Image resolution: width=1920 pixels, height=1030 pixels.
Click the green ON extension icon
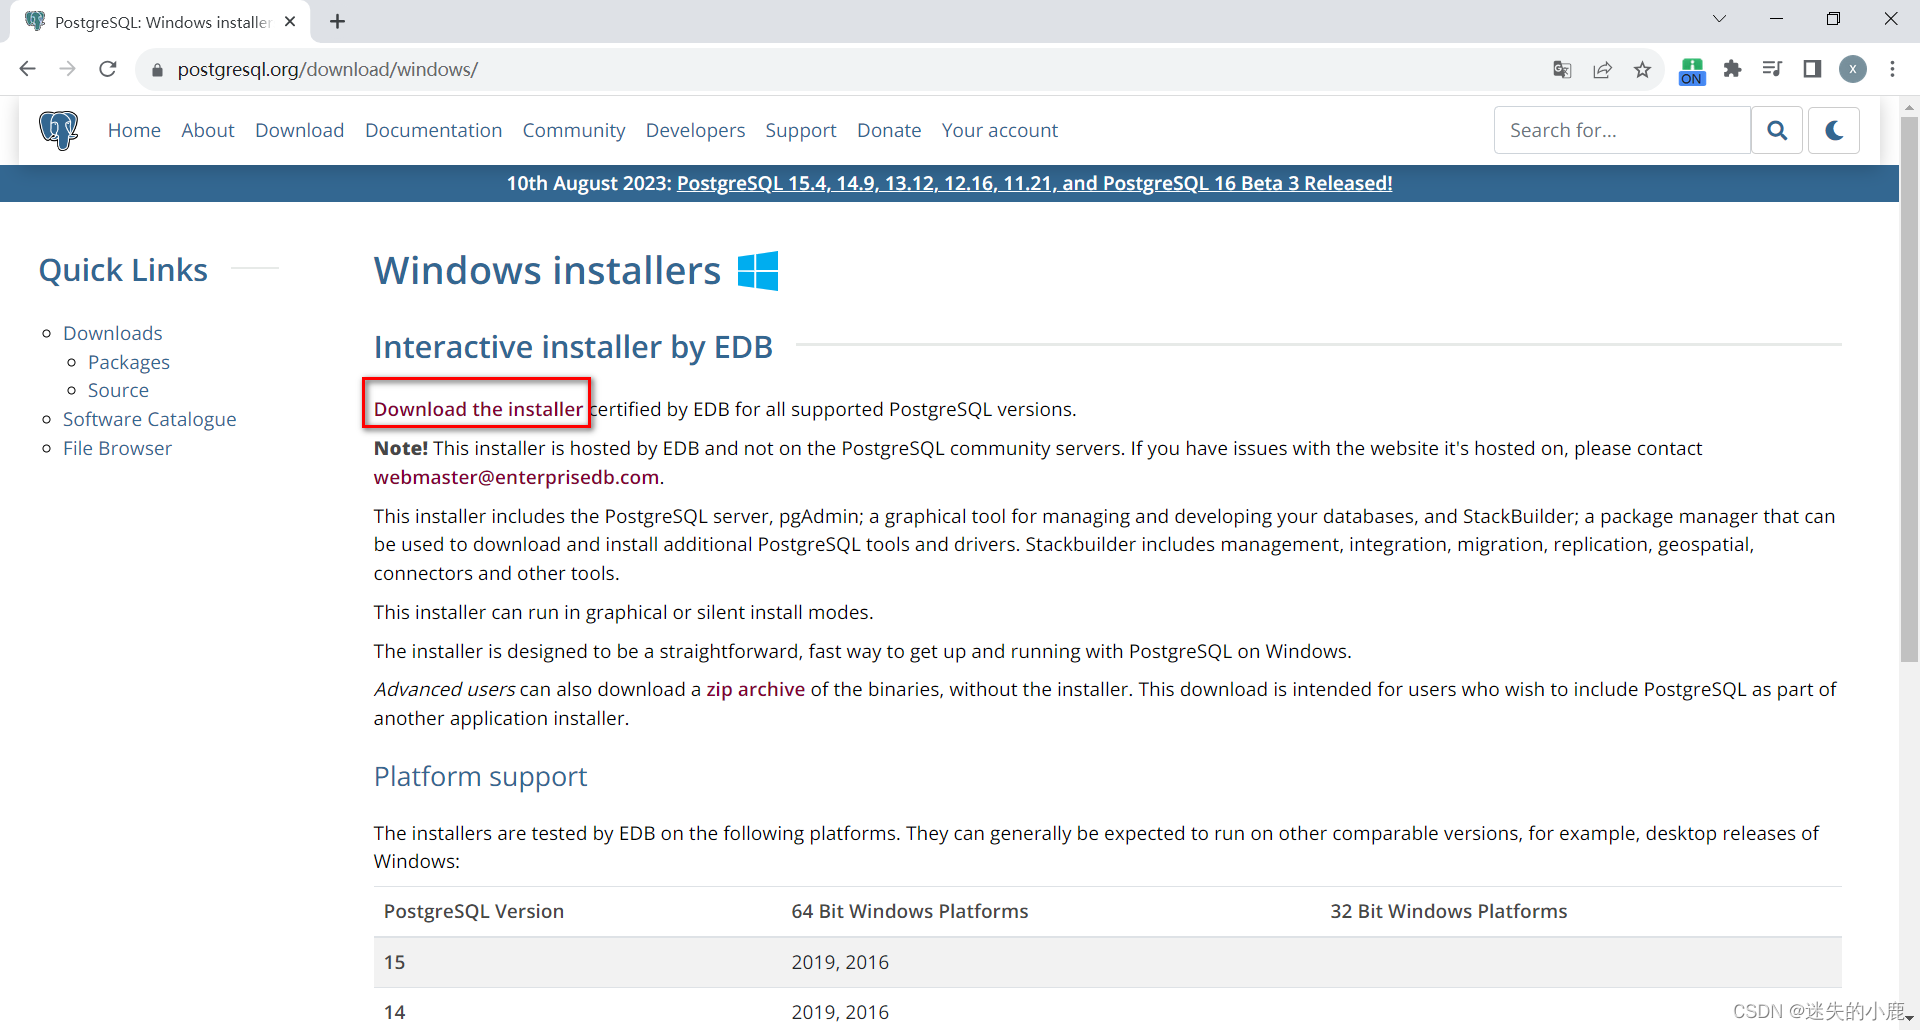coord(1692,70)
